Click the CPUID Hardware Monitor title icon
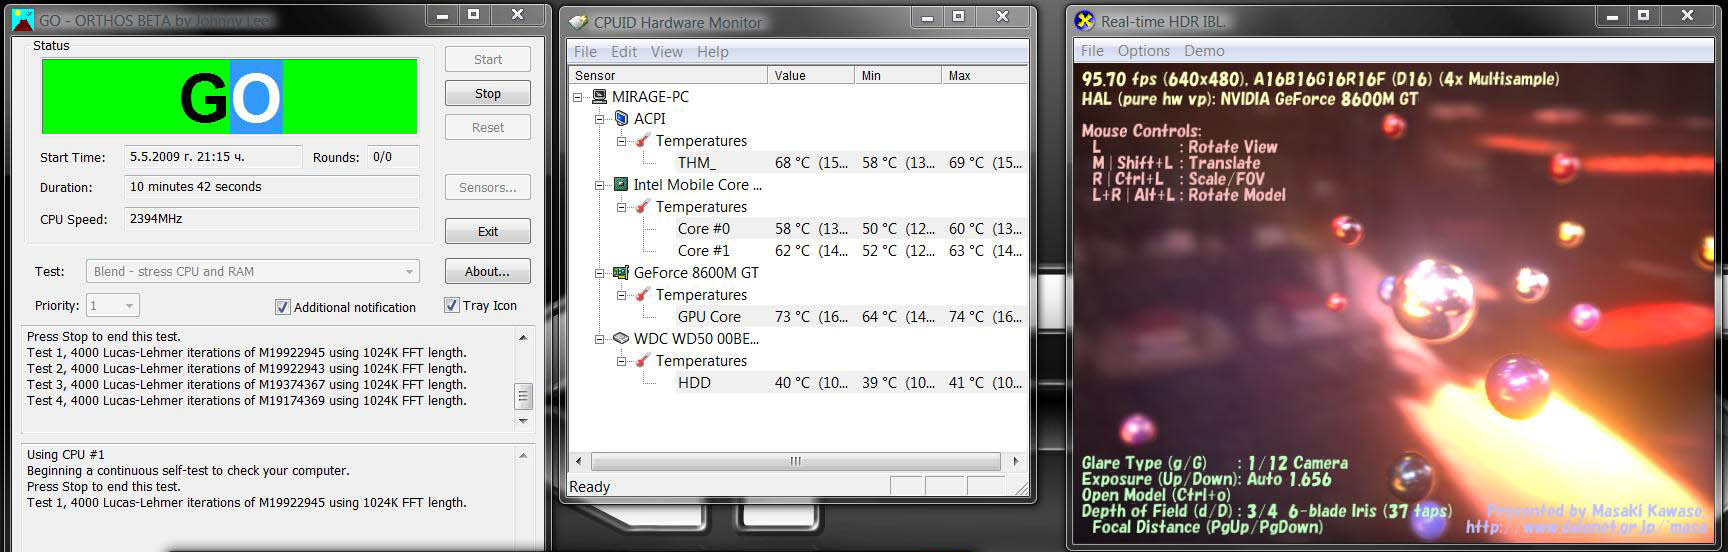The image size is (1728, 552). pos(578,22)
